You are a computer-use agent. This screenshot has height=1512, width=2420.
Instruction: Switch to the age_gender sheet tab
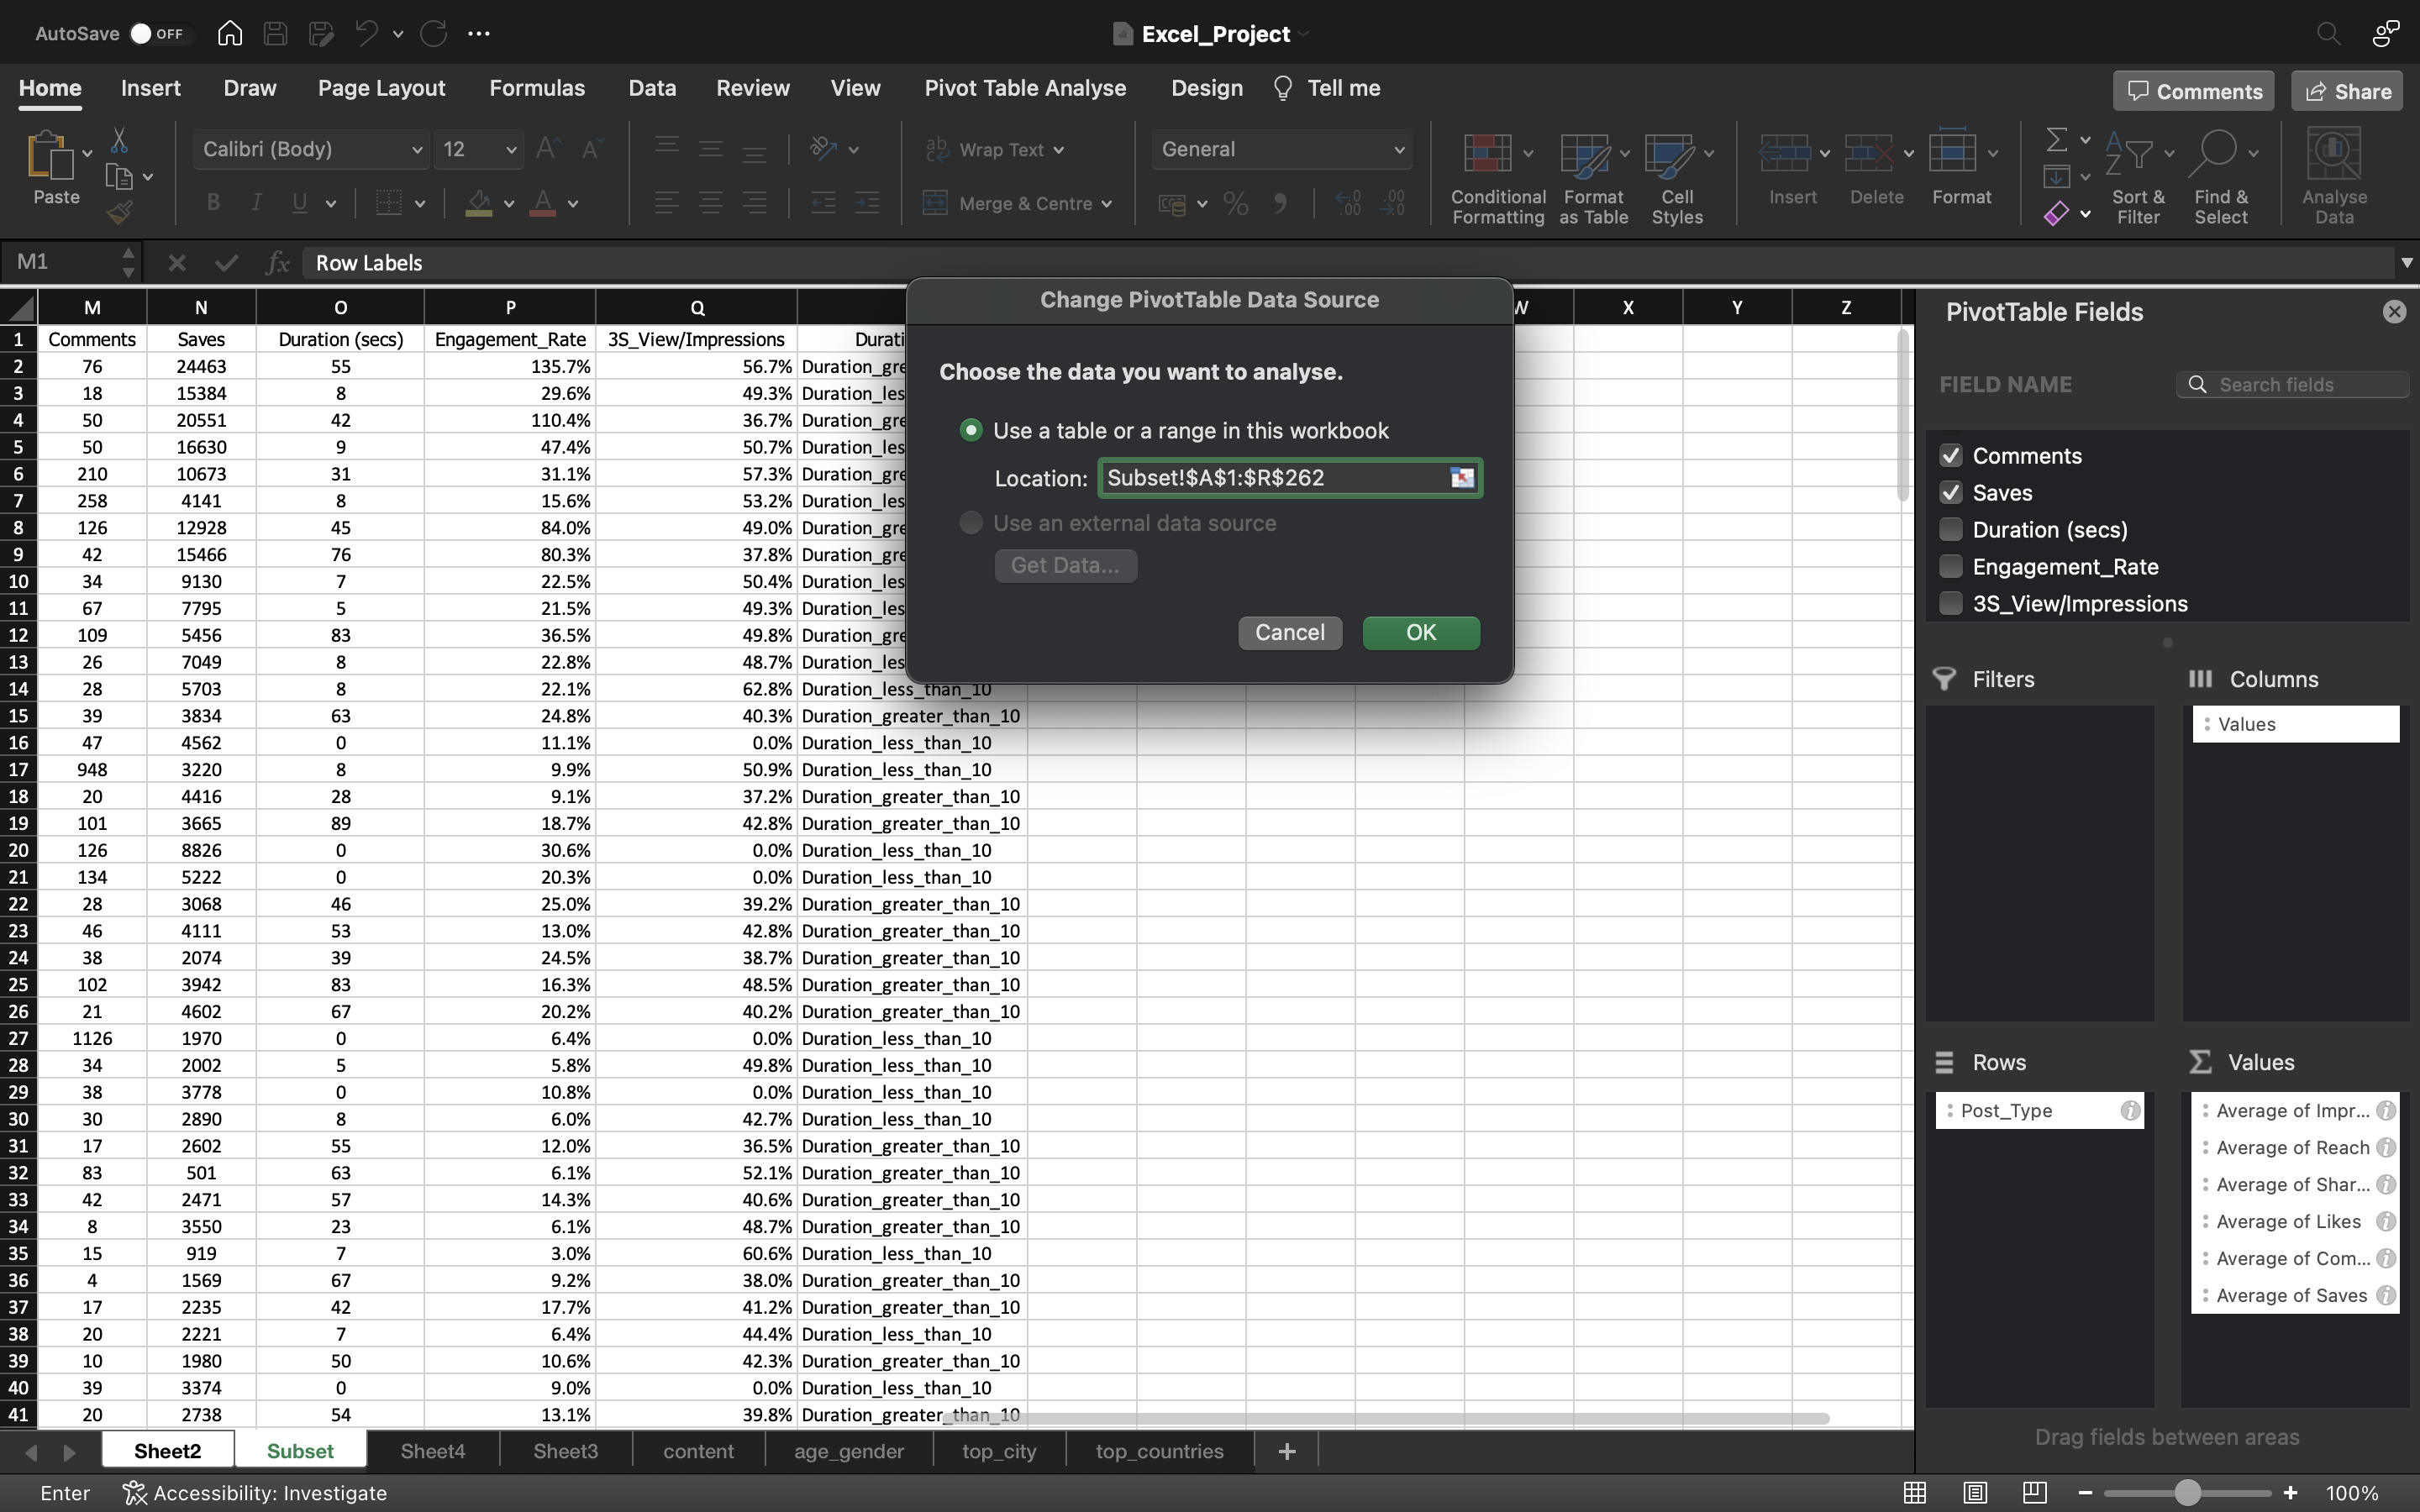click(x=849, y=1451)
